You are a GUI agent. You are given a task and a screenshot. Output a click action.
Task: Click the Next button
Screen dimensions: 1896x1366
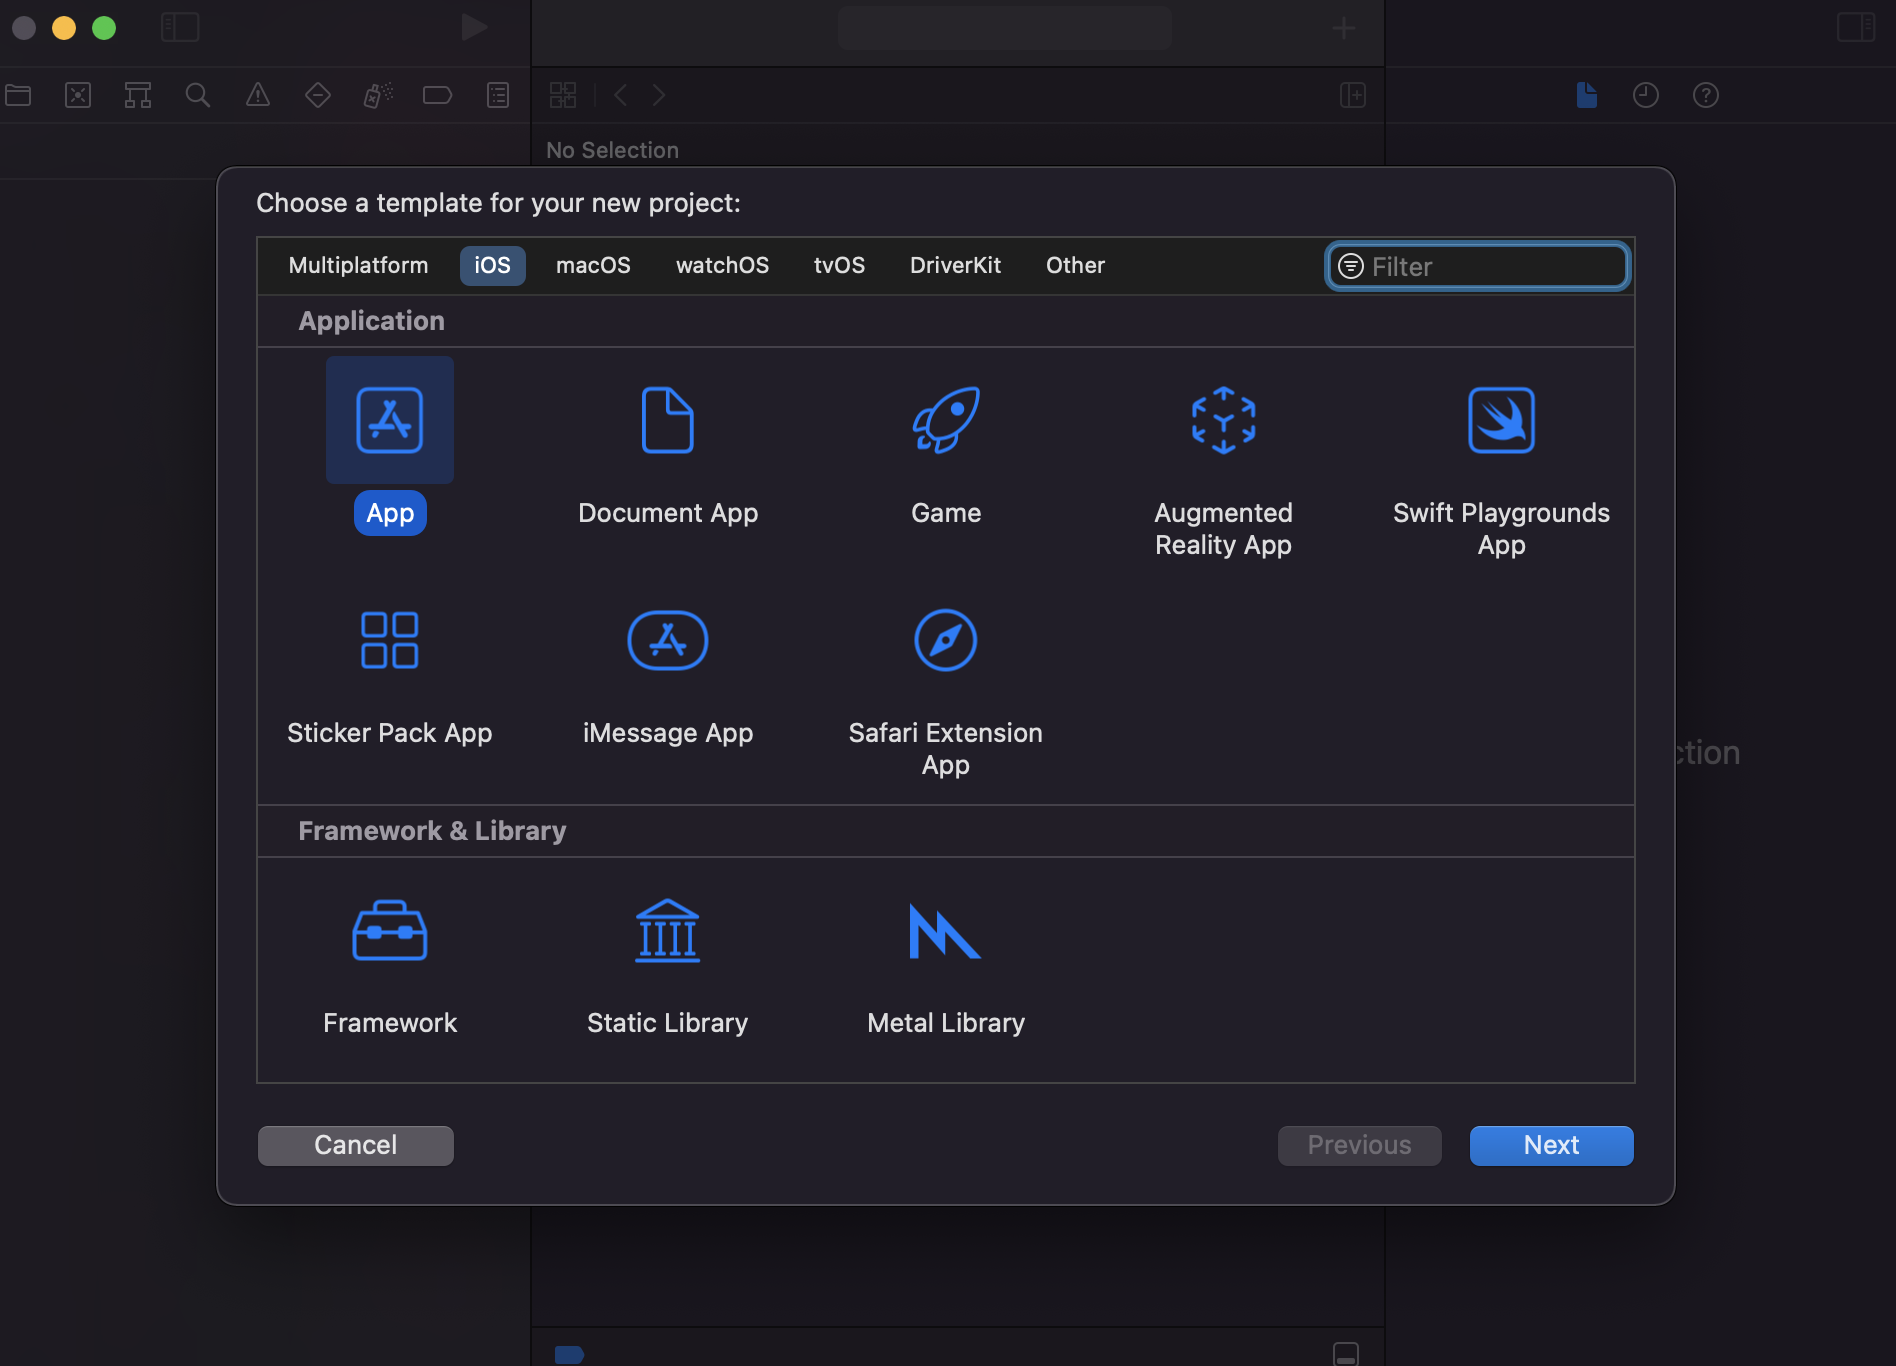click(1551, 1145)
